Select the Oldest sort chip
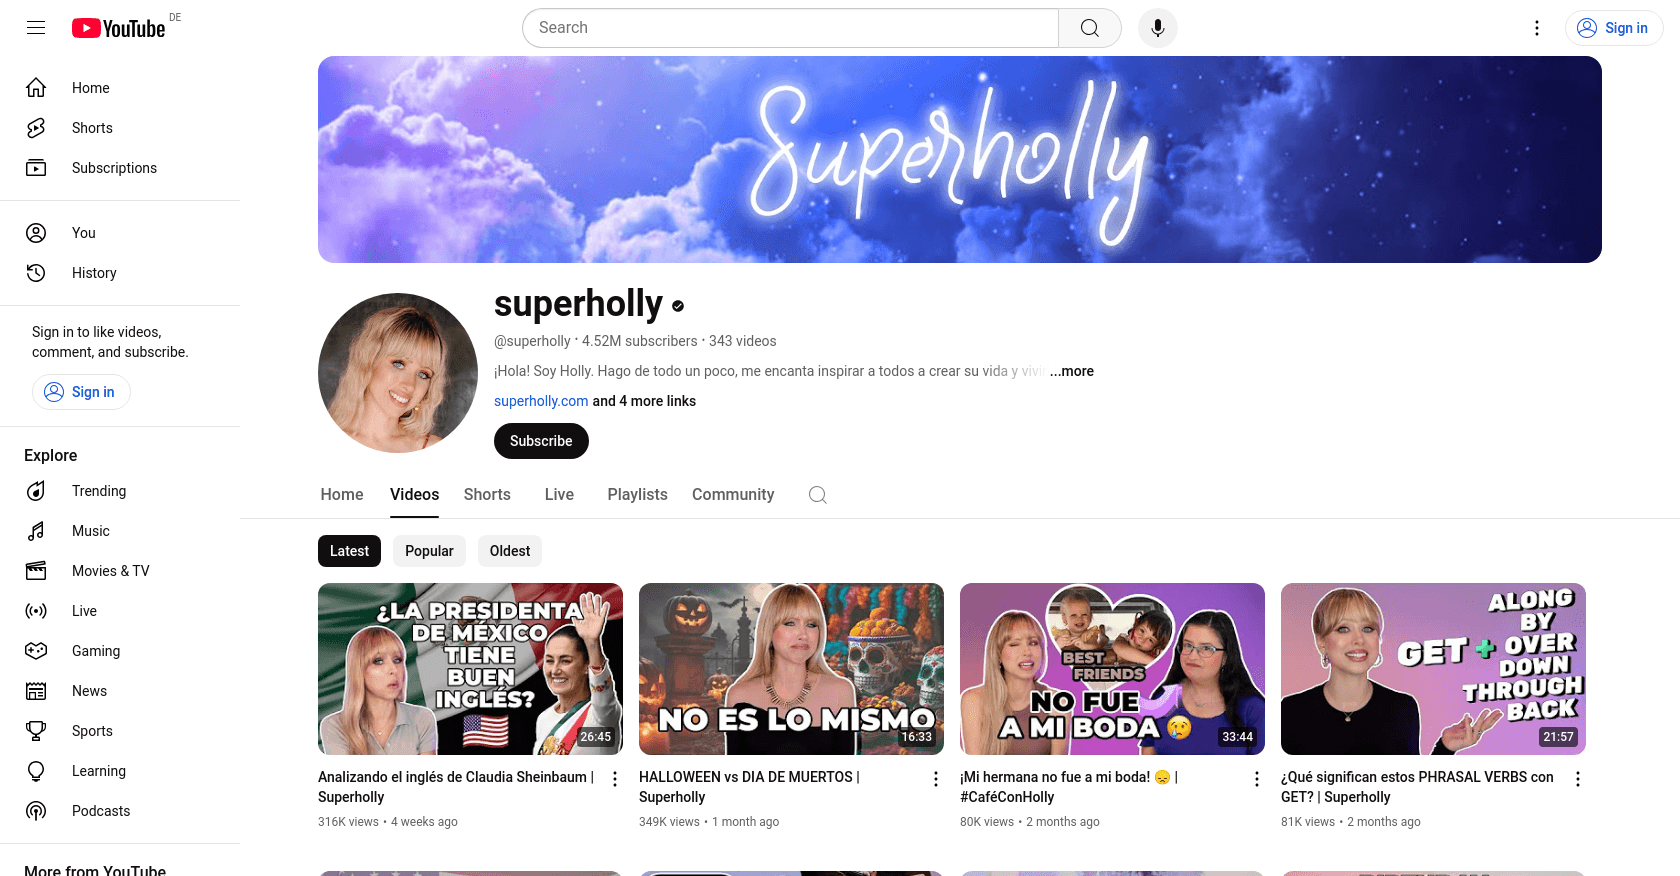The width and height of the screenshot is (1680, 876). point(510,551)
